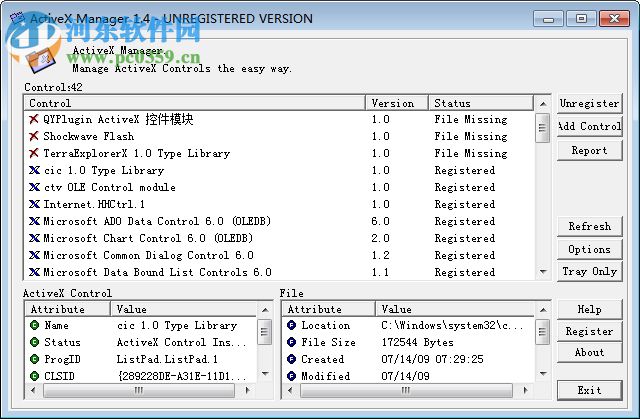Click the 172544 Bytes file size value
The width and height of the screenshot is (640, 419).
pyautogui.click(x=418, y=342)
